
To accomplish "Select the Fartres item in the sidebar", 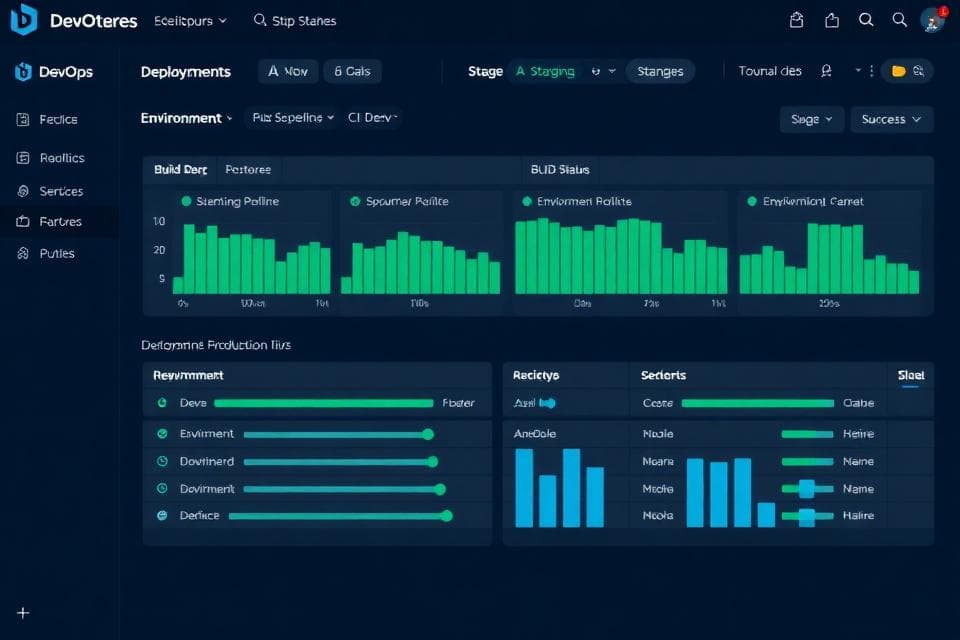I will click(57, 221).
